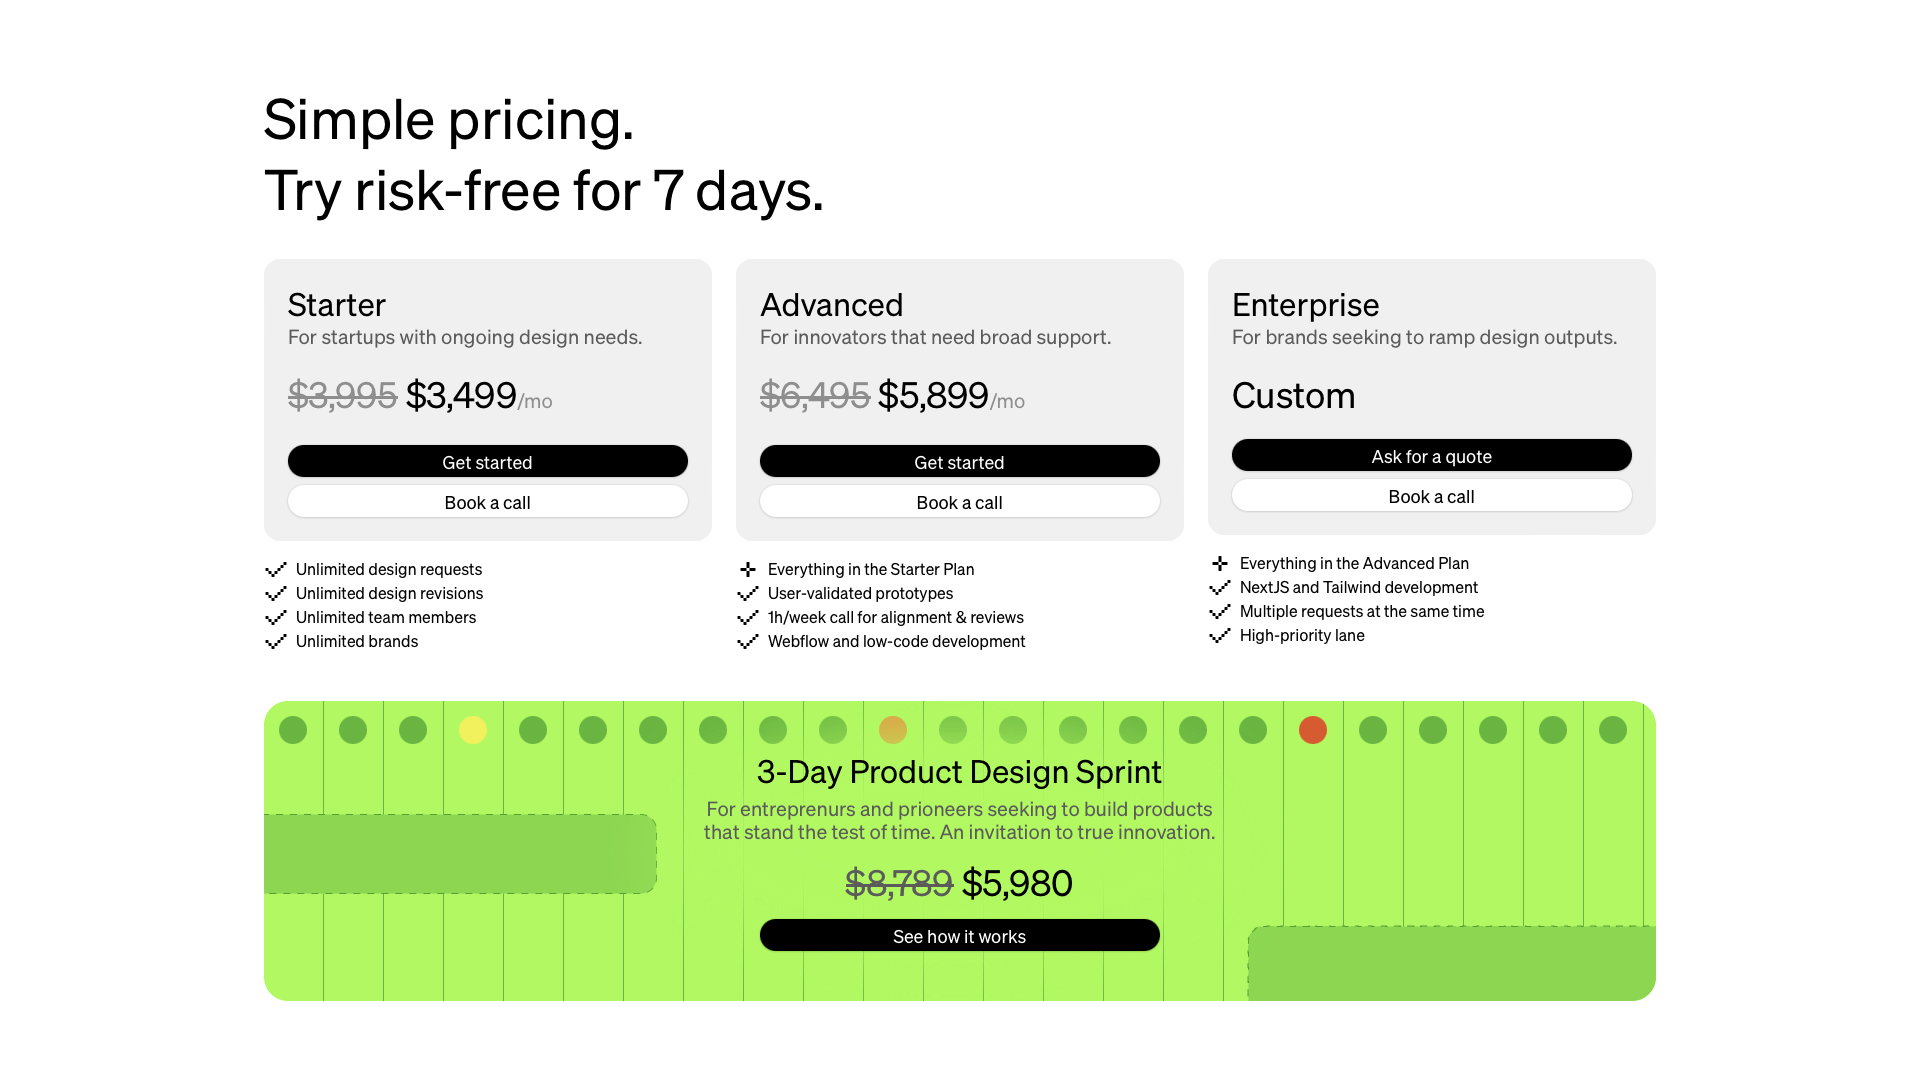
Task: Click checkmark icon beside User-validated prototypes
Action: click(x=748, y=593)
